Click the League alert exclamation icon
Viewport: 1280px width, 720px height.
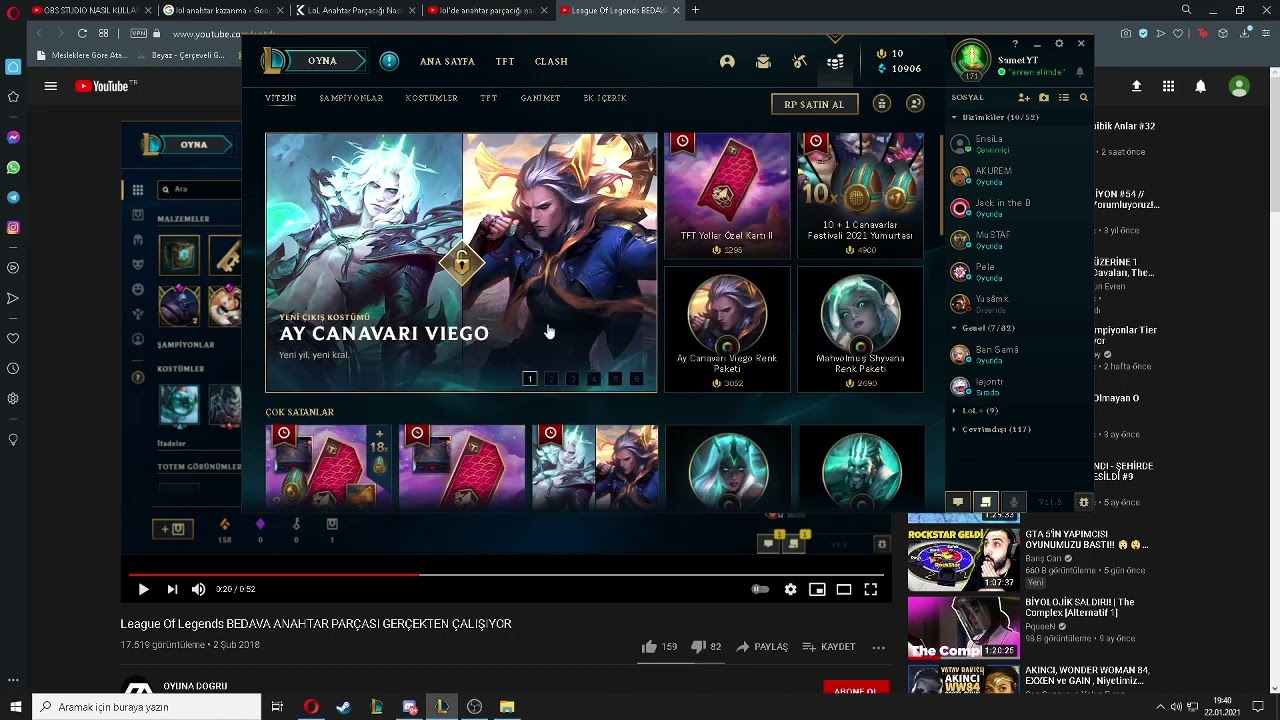click(x=389, y=61)
